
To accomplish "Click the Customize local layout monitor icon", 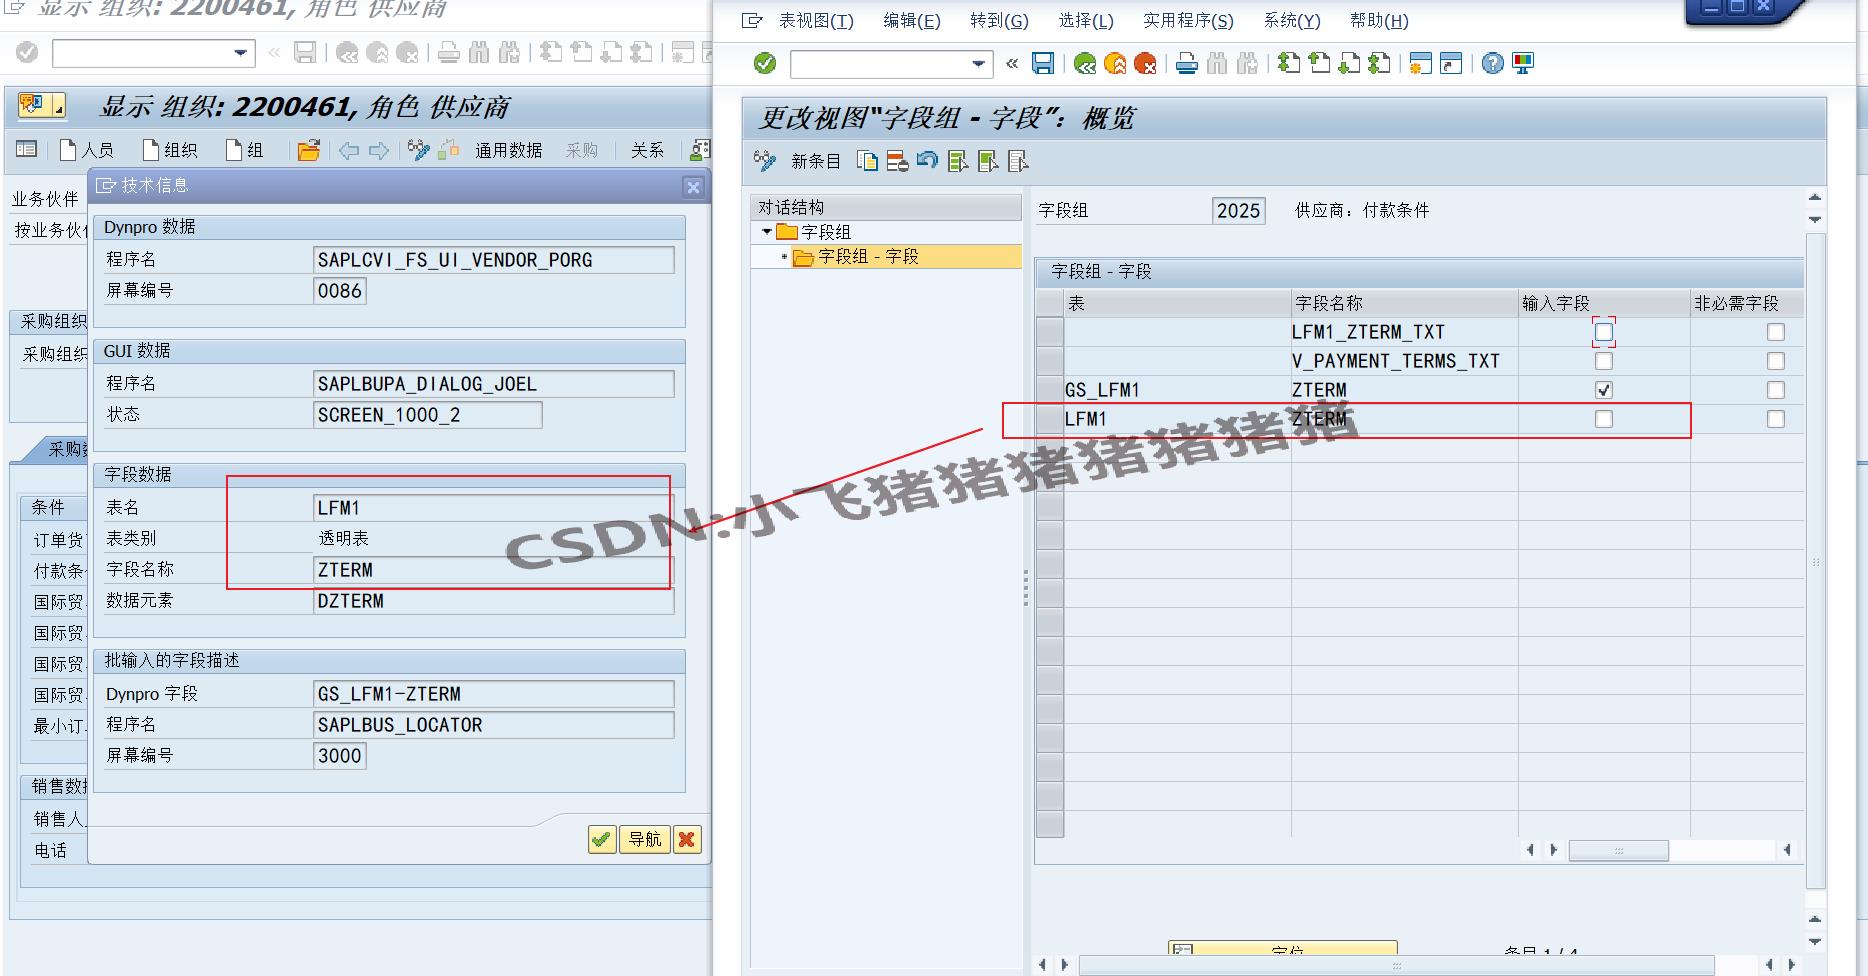I will point(1523,64).
